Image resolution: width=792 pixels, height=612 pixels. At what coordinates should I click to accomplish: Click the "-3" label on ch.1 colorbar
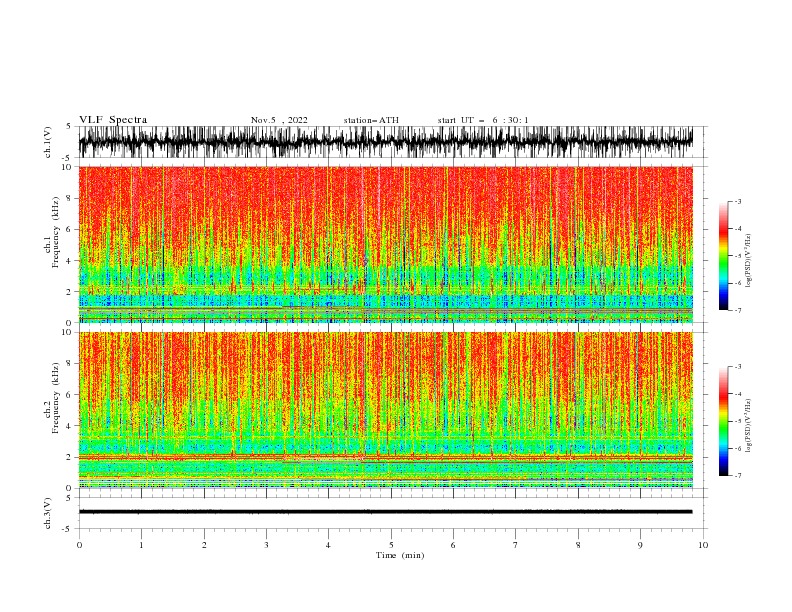pos(738,201)
